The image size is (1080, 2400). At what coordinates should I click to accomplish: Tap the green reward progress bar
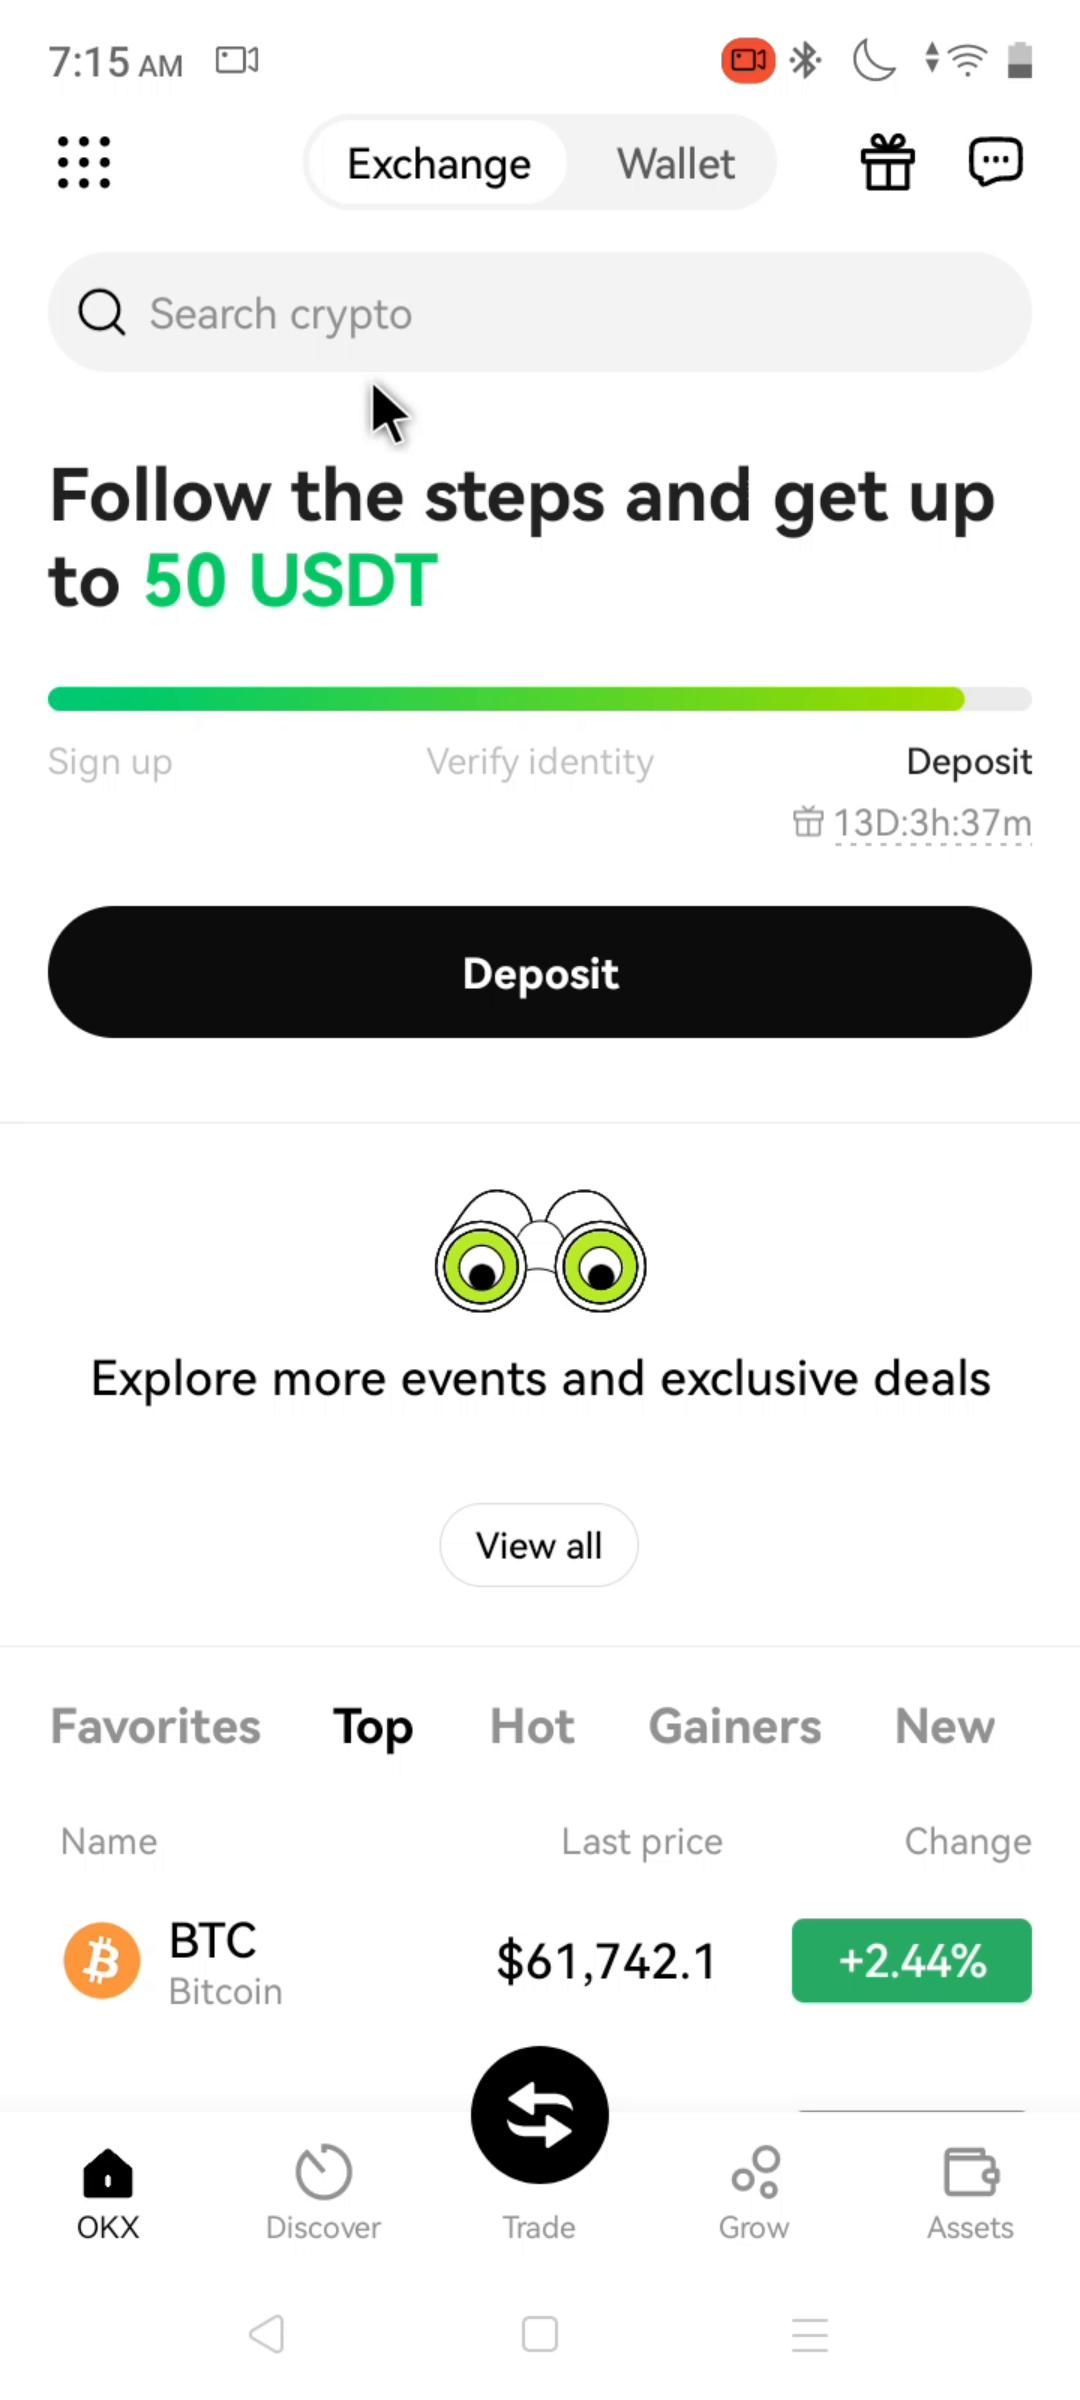[x=506, y=699]
